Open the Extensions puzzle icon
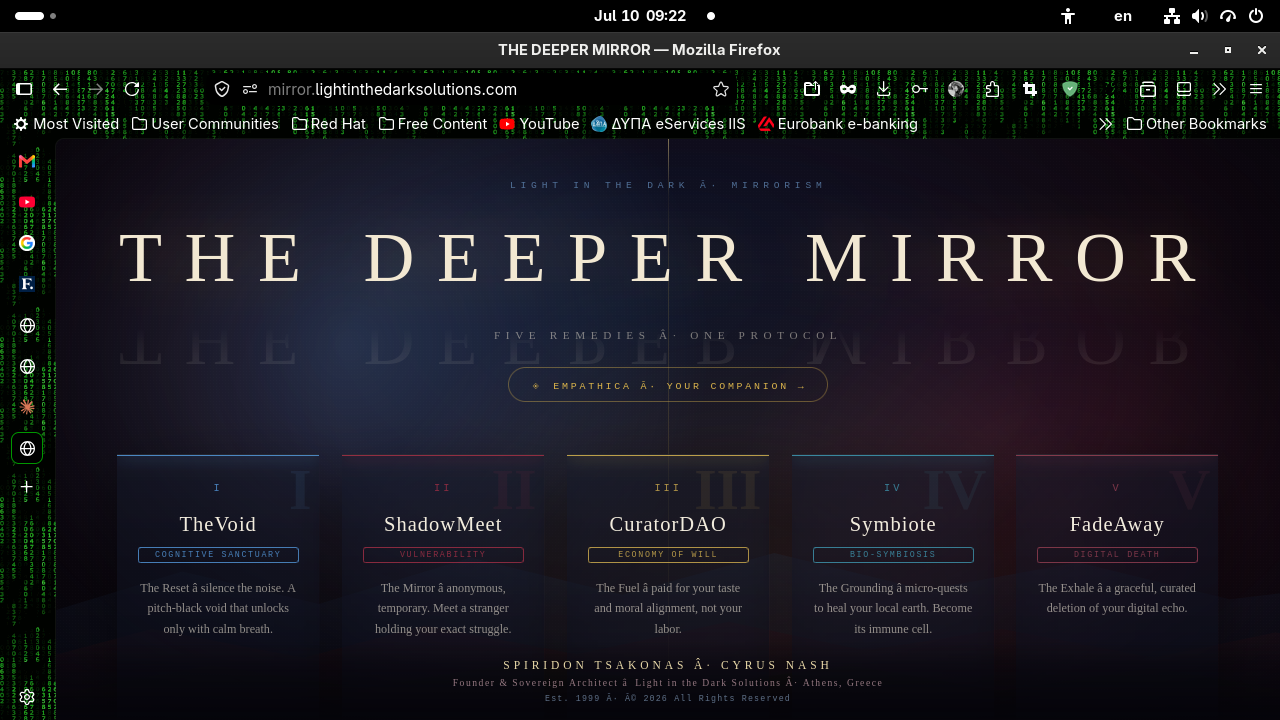1280x720 pixels. [992, 89]
